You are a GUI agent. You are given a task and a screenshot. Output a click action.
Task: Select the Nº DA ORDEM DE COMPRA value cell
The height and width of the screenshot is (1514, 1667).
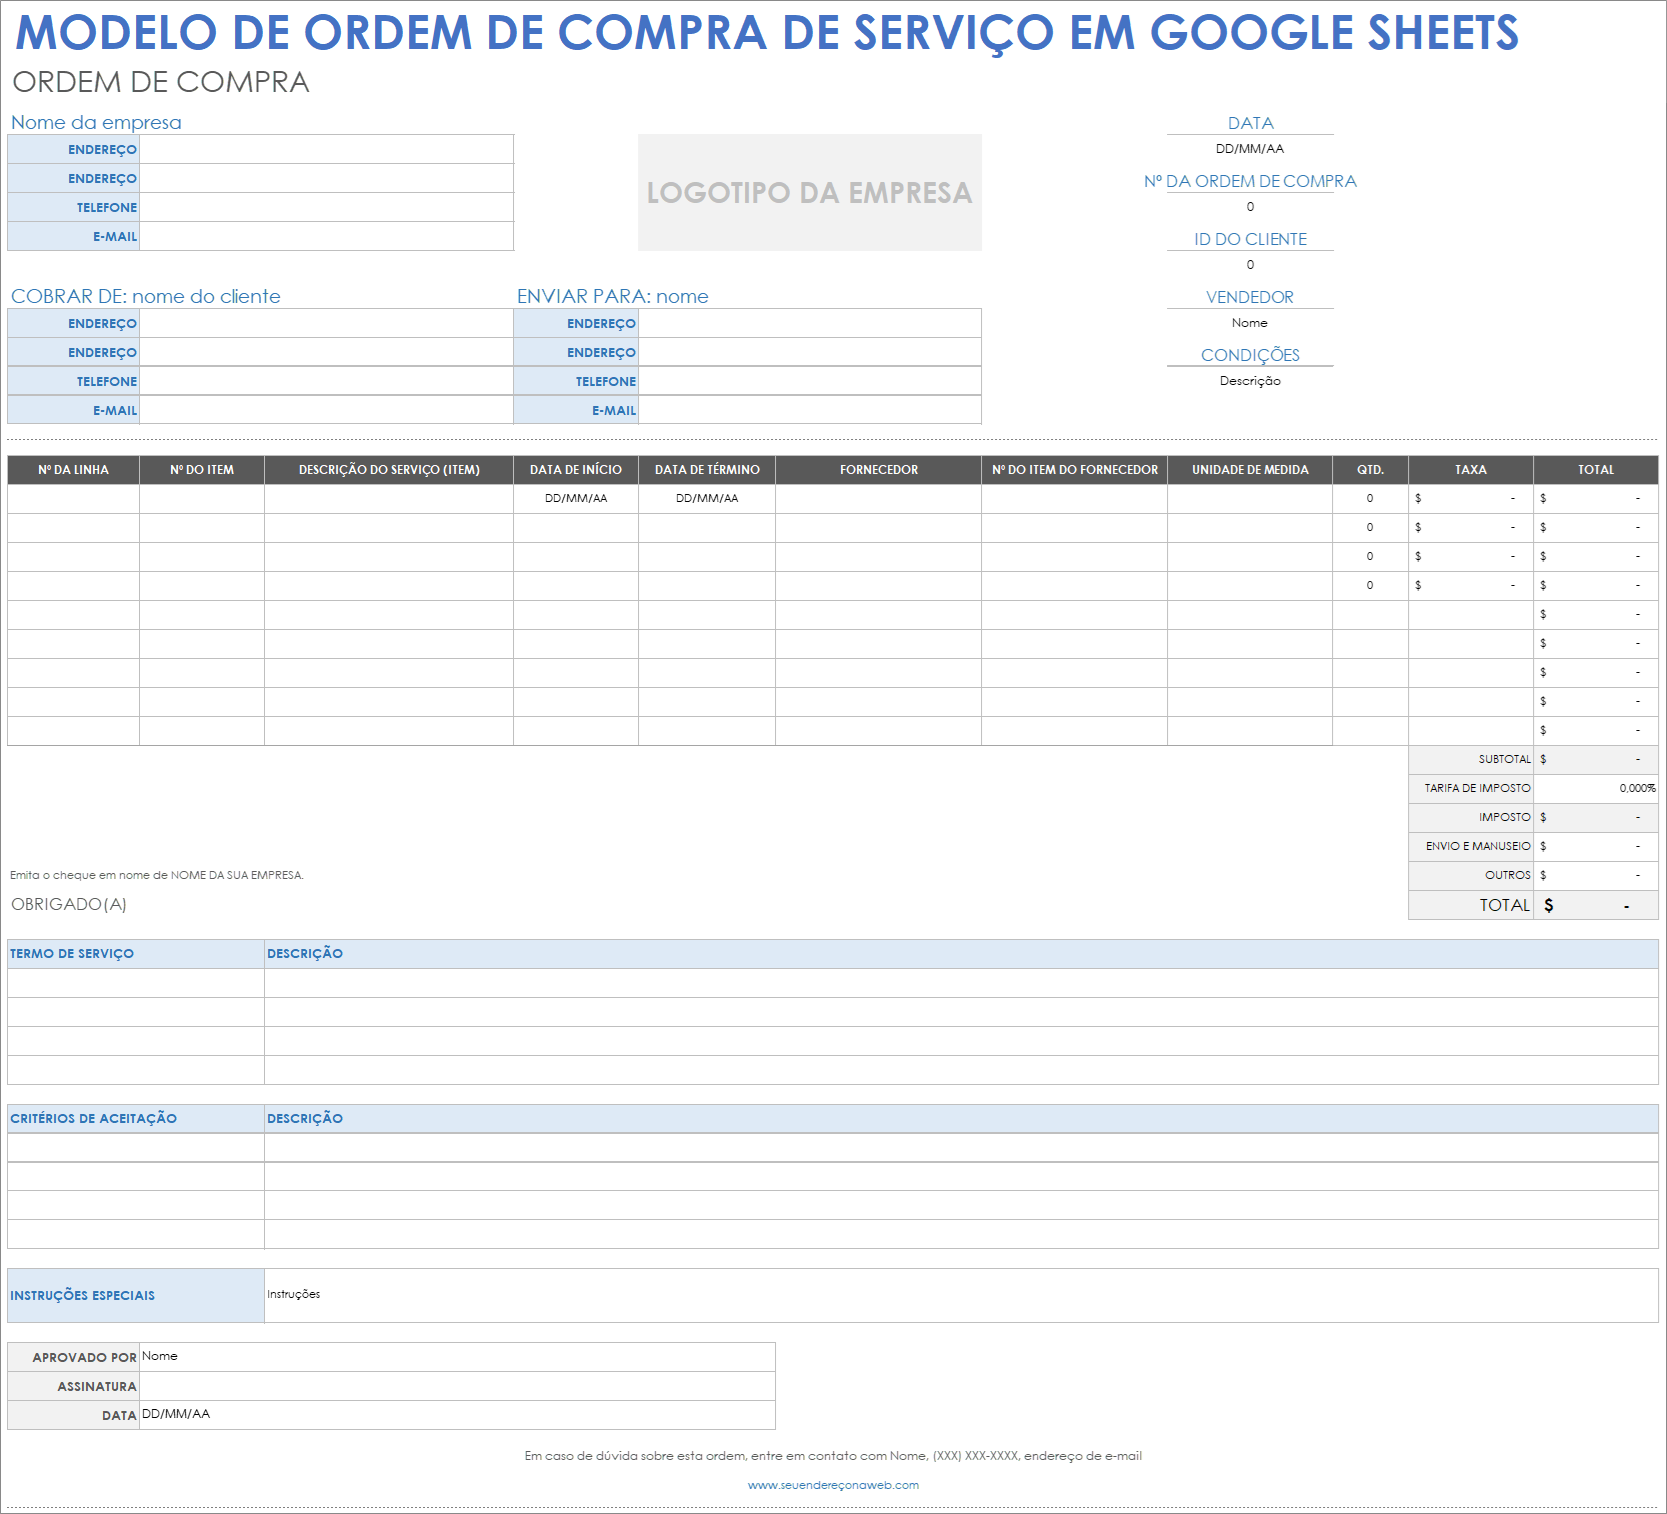[1250, 207]
